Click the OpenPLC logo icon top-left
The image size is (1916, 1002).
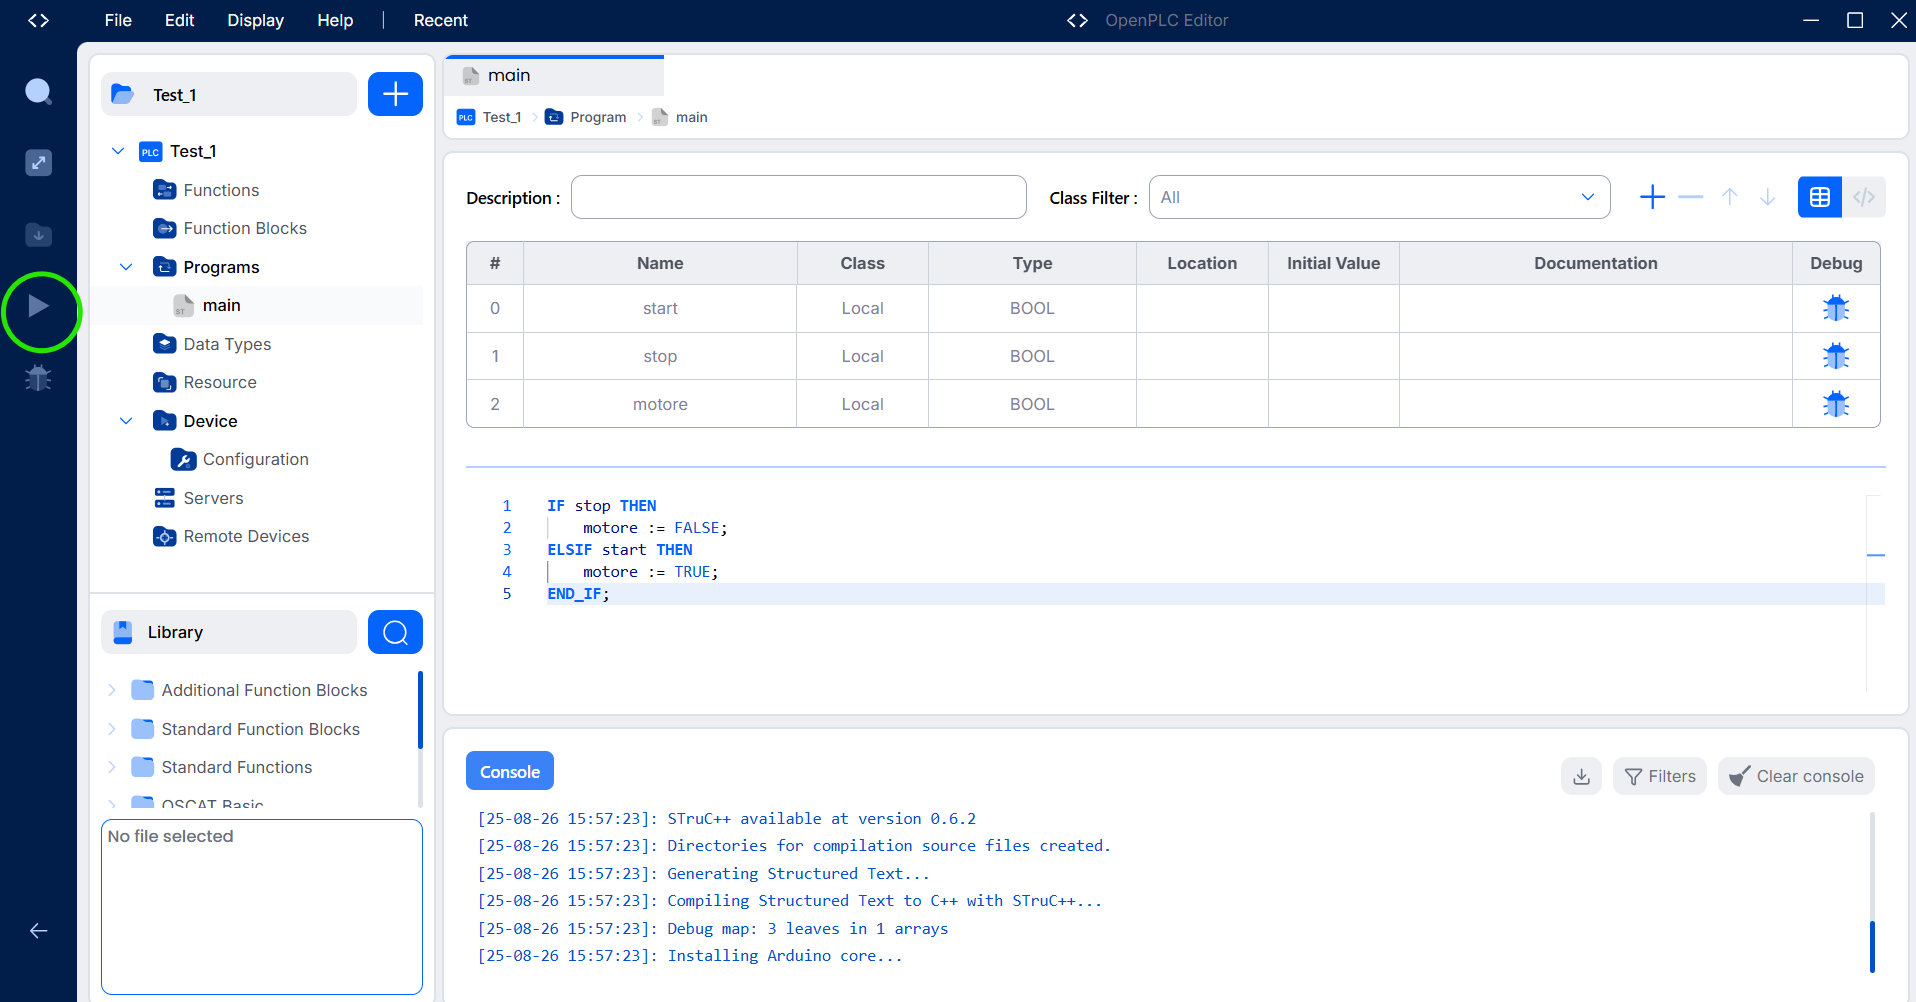pyautogui.click(x=39, y=20)
